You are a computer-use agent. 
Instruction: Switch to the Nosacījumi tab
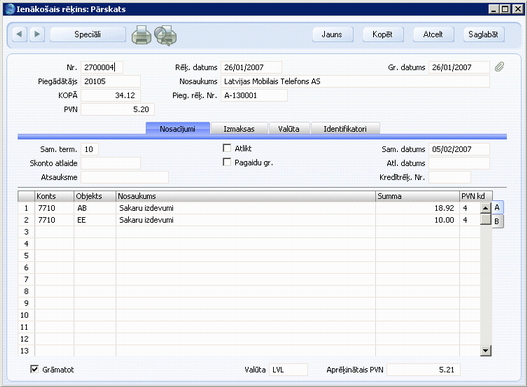pos(178,128)
